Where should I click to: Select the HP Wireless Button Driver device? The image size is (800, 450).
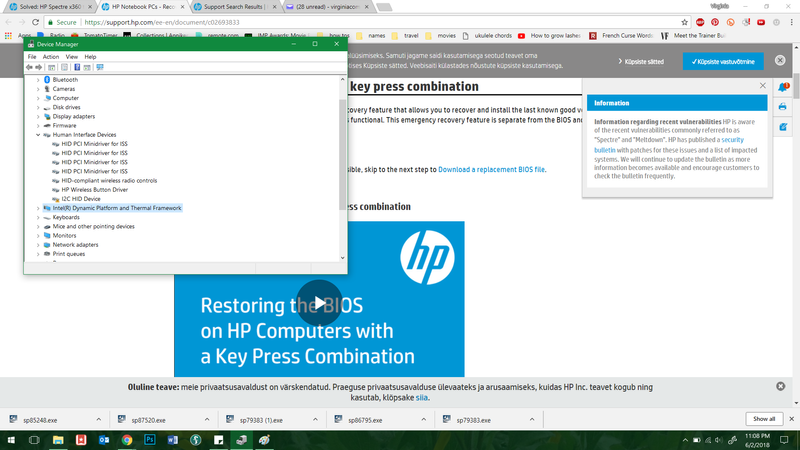coord(94,189)
